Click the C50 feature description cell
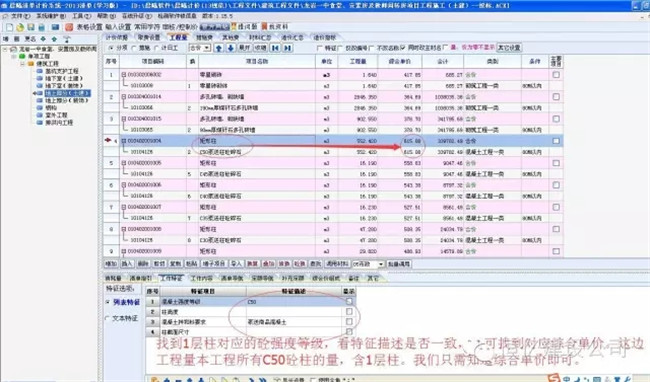Viewport: 650px width, 382px height. click(294, 302)
